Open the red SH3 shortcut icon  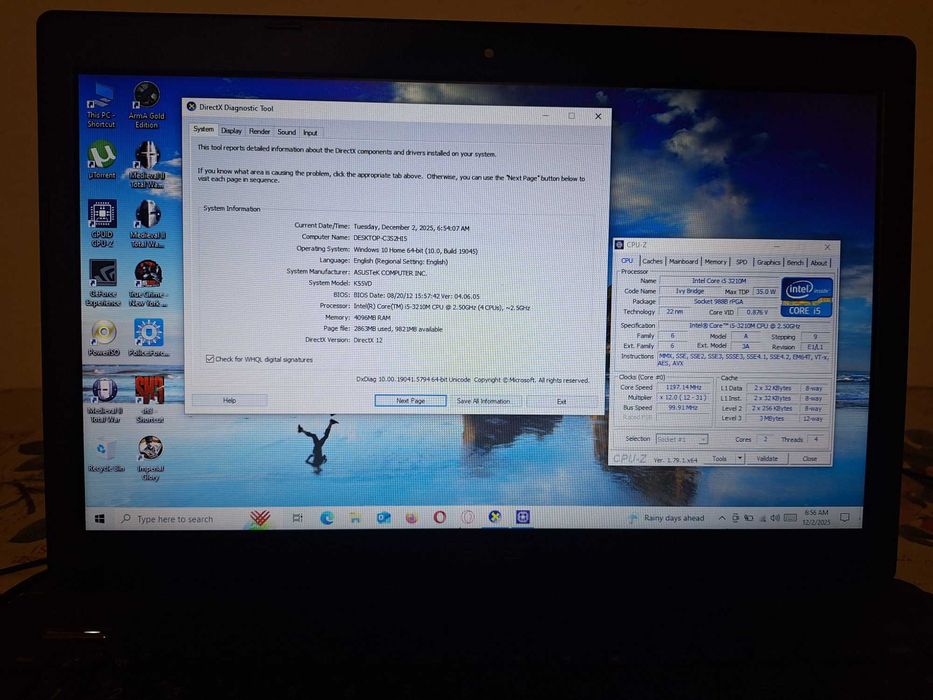[x=149, y=399]
